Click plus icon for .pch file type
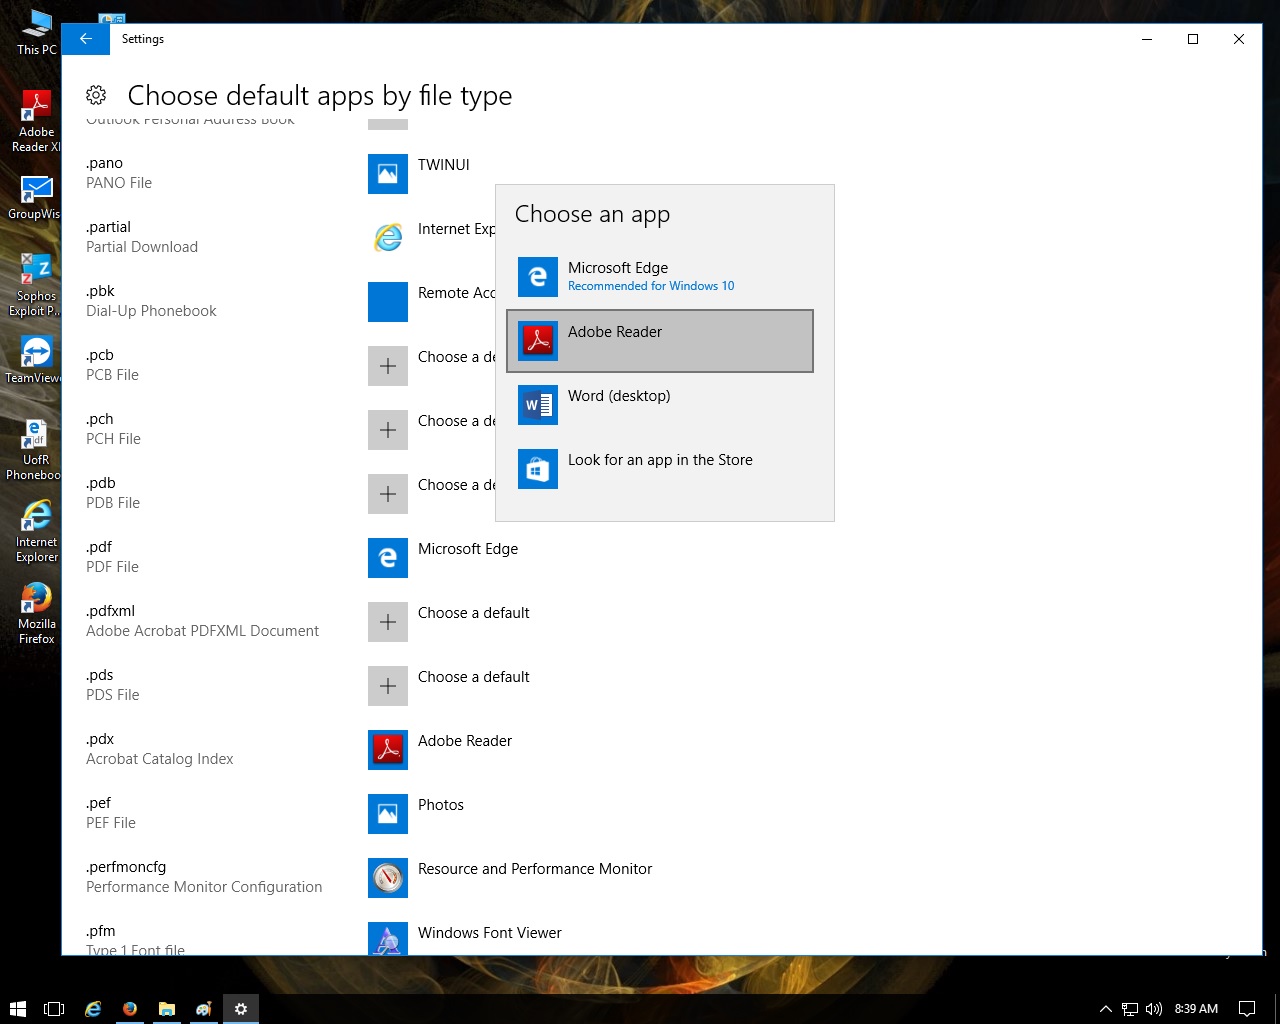This screenshot has height=1024, width=1280. pos(388,430)
